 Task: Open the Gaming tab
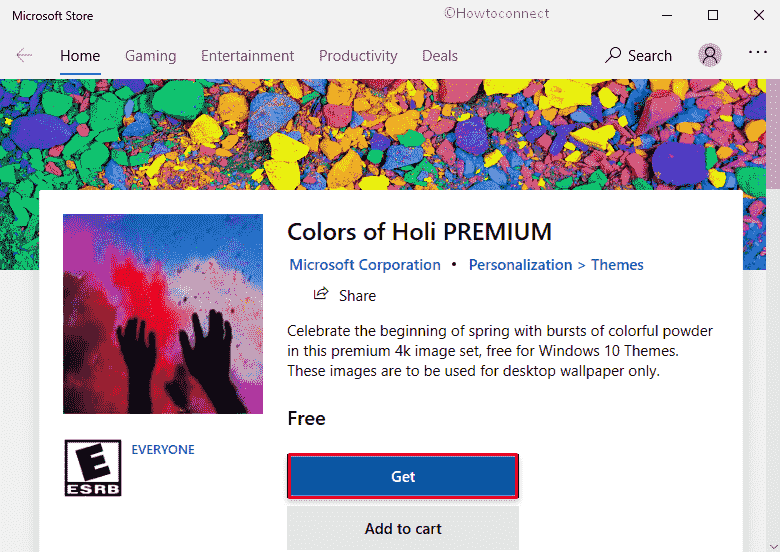pyautogui.click(x=150, y=56)
